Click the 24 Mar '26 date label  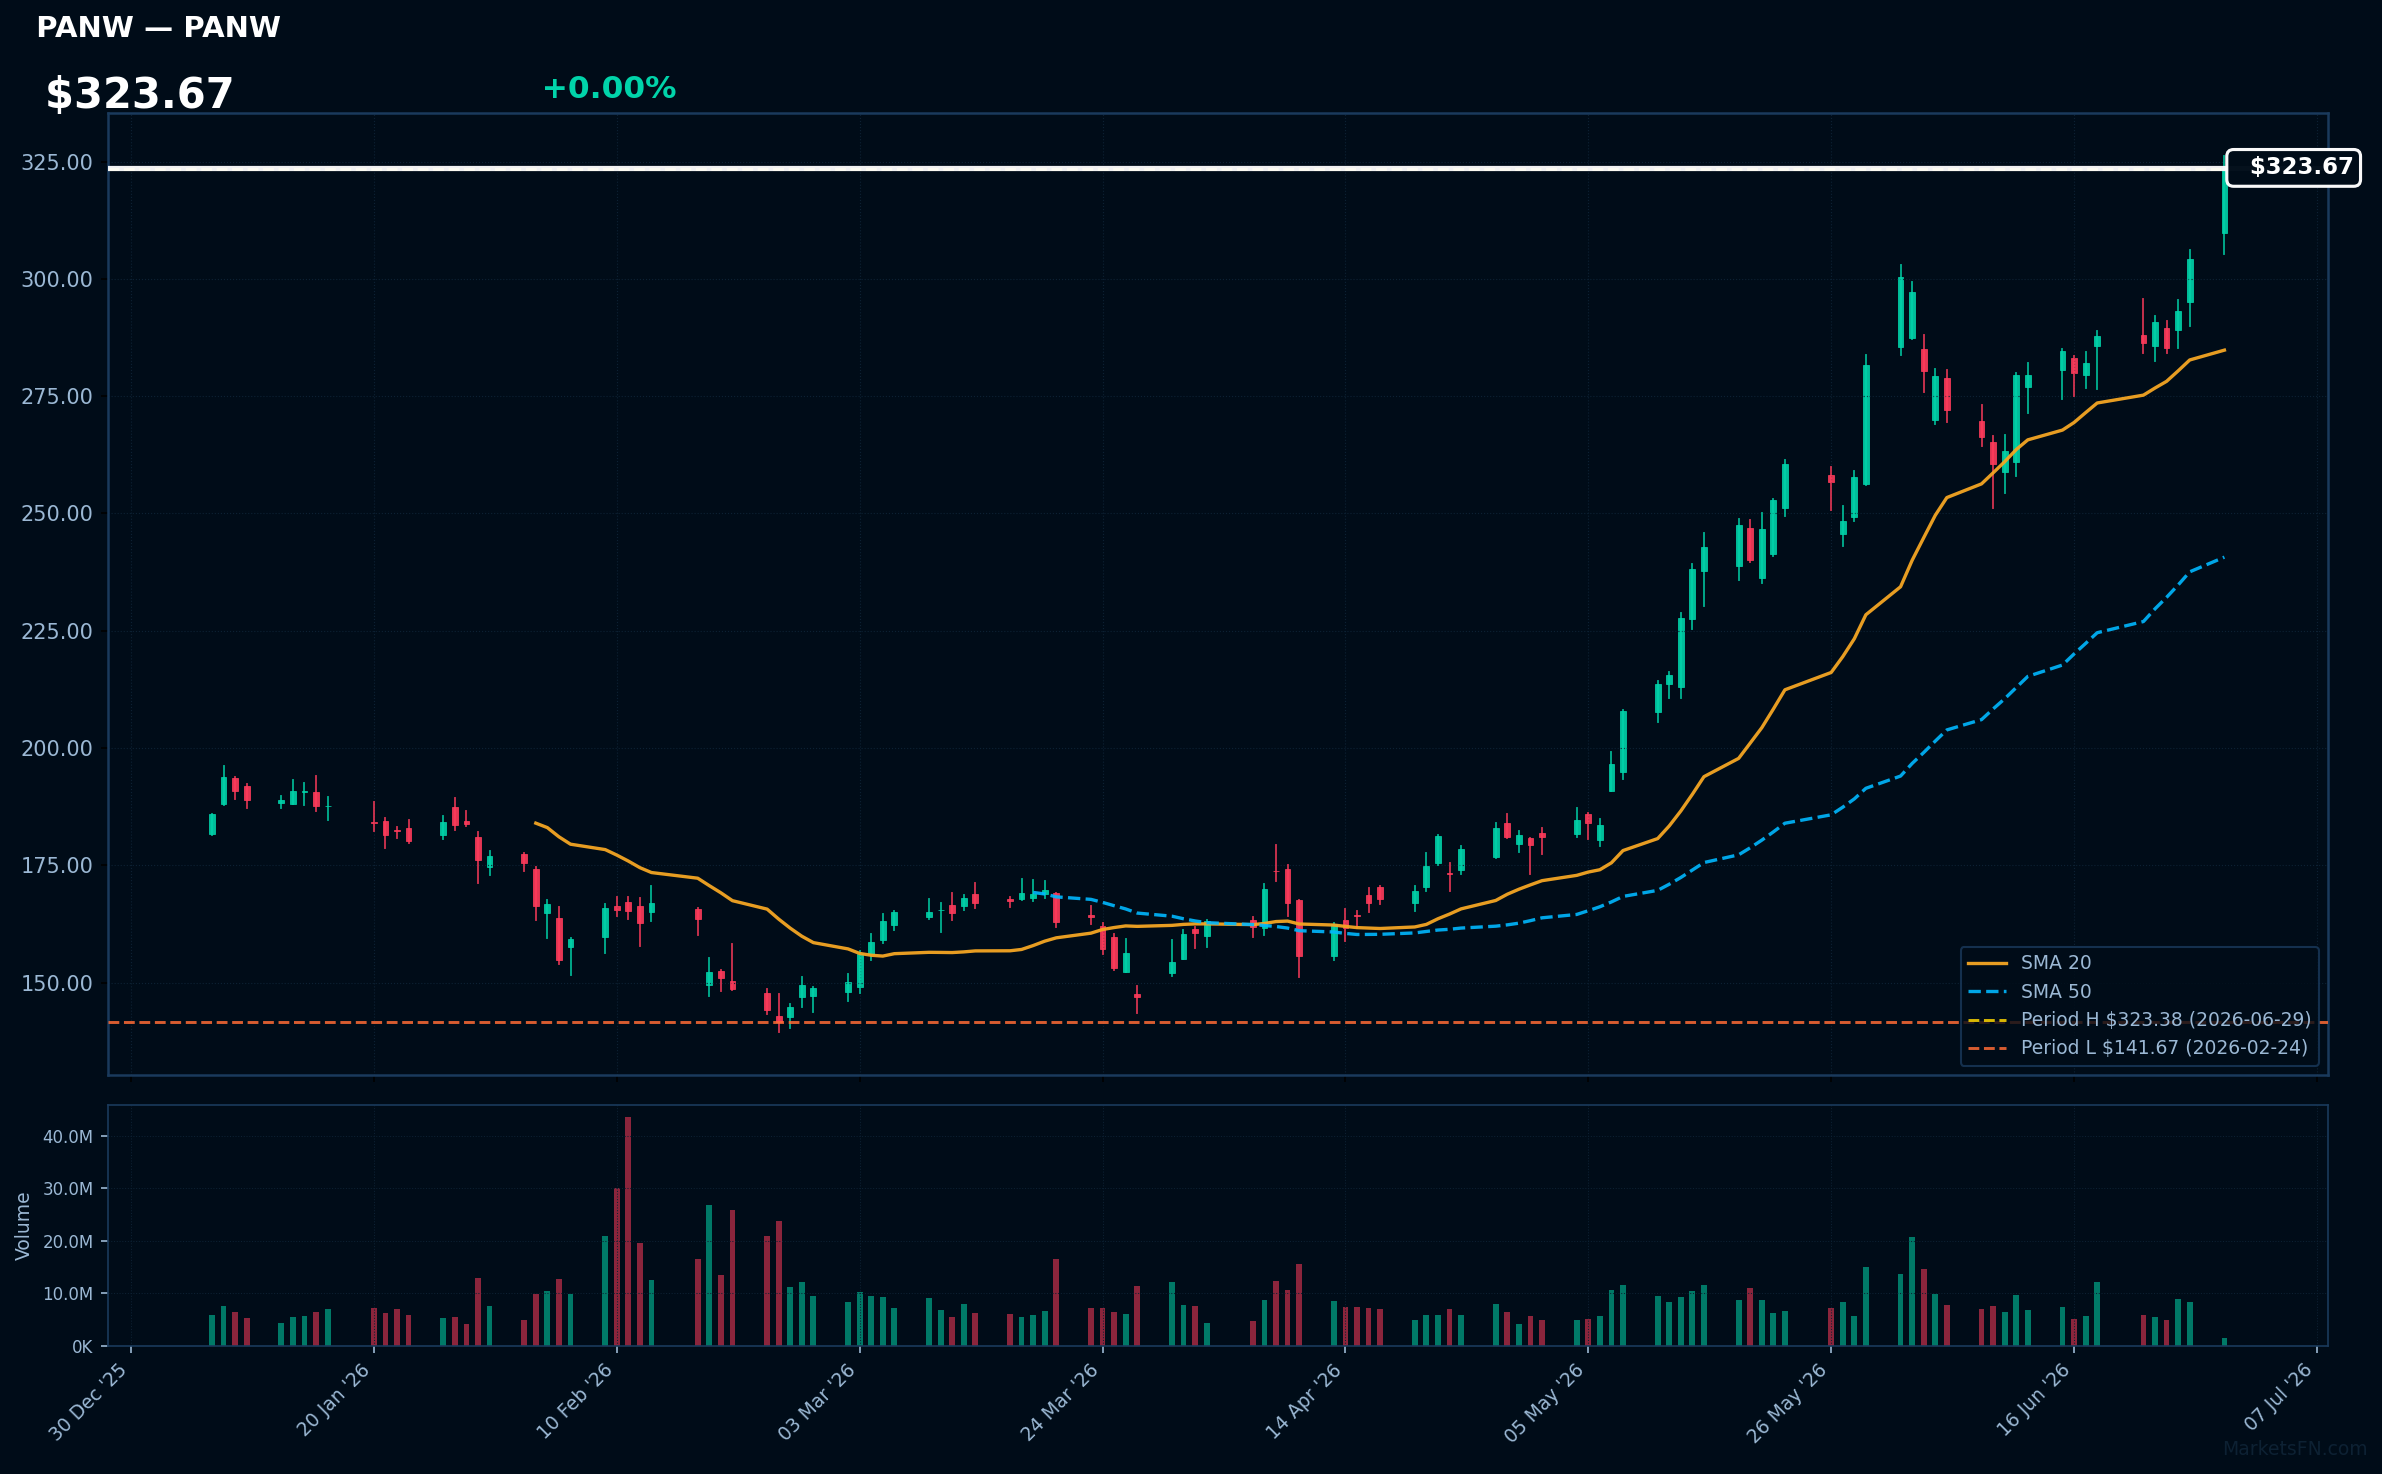click(x=1060, y=1401)
